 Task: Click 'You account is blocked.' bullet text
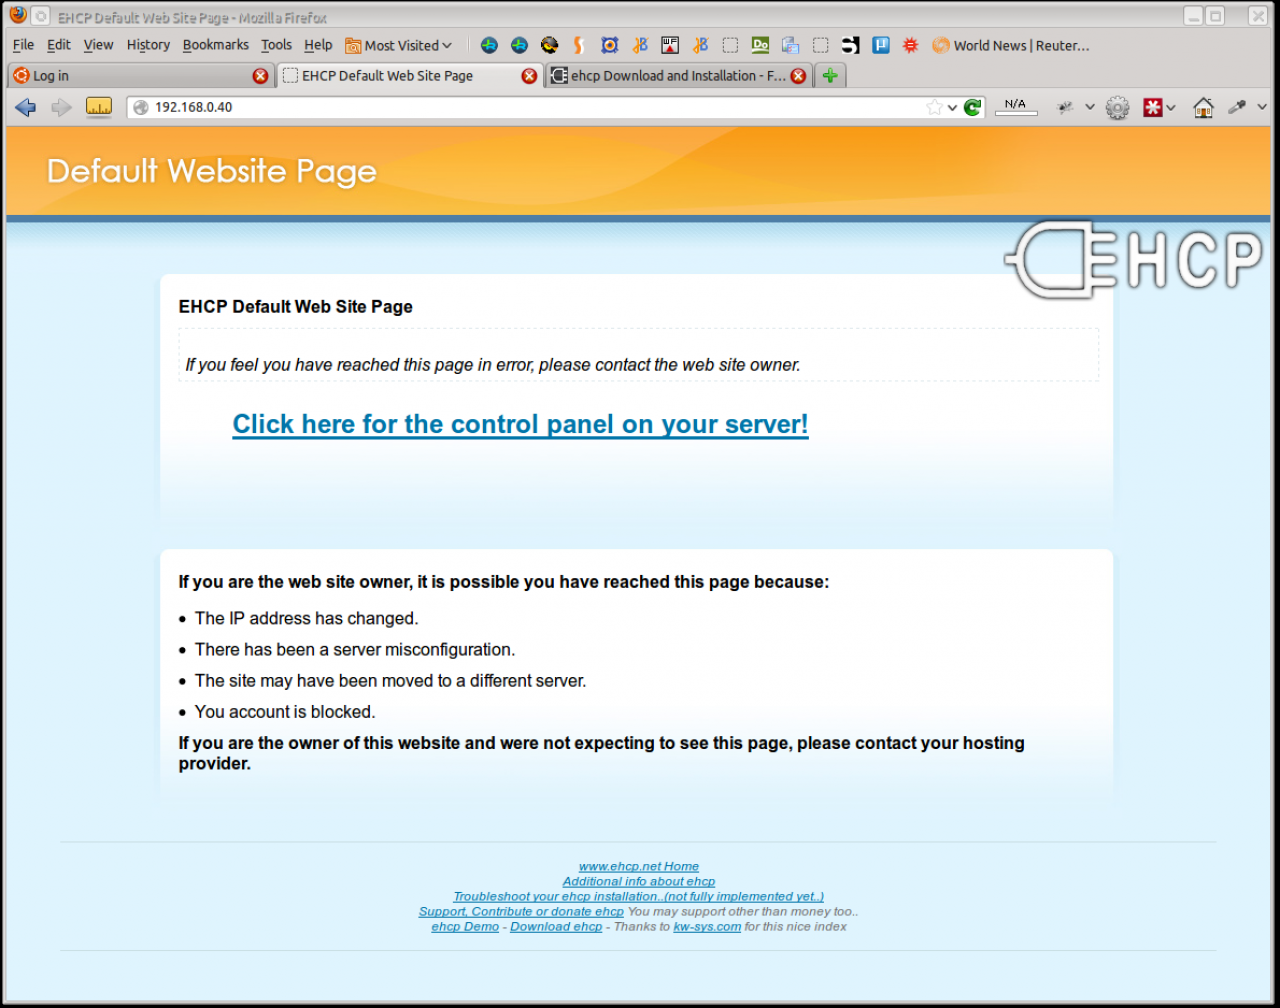tap(285, 712)
